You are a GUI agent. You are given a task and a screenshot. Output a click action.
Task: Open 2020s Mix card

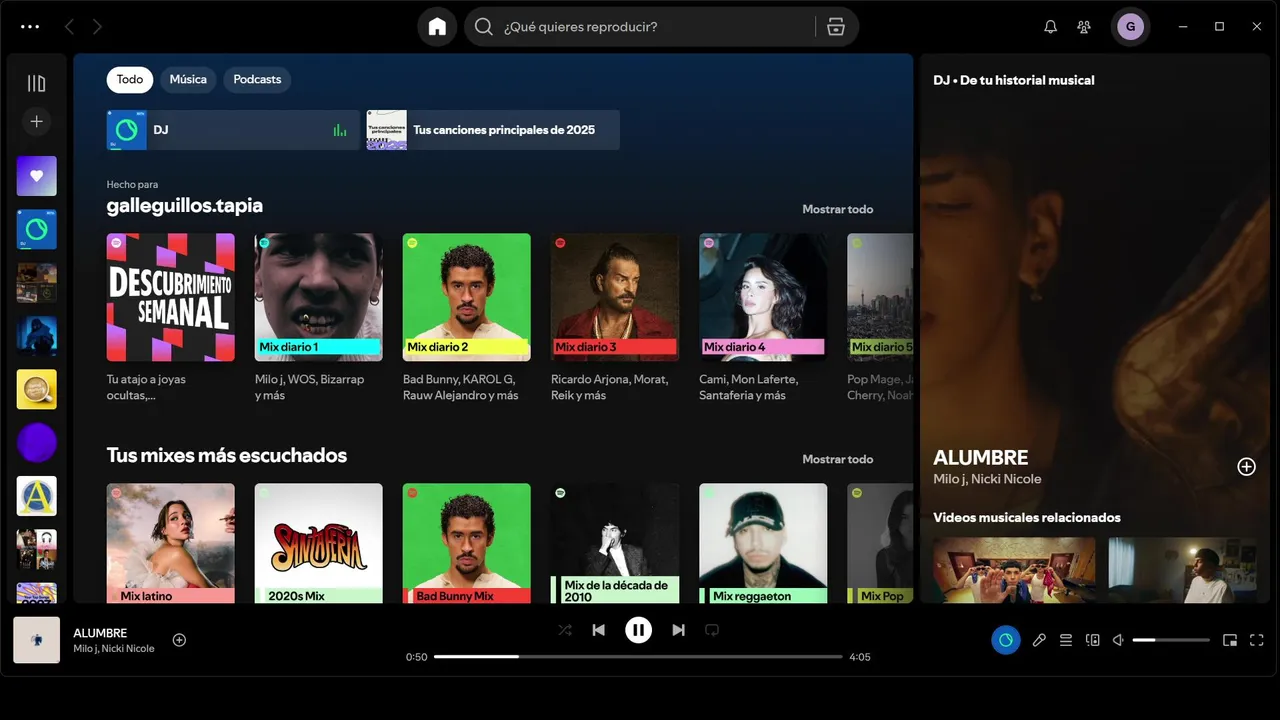319,543
